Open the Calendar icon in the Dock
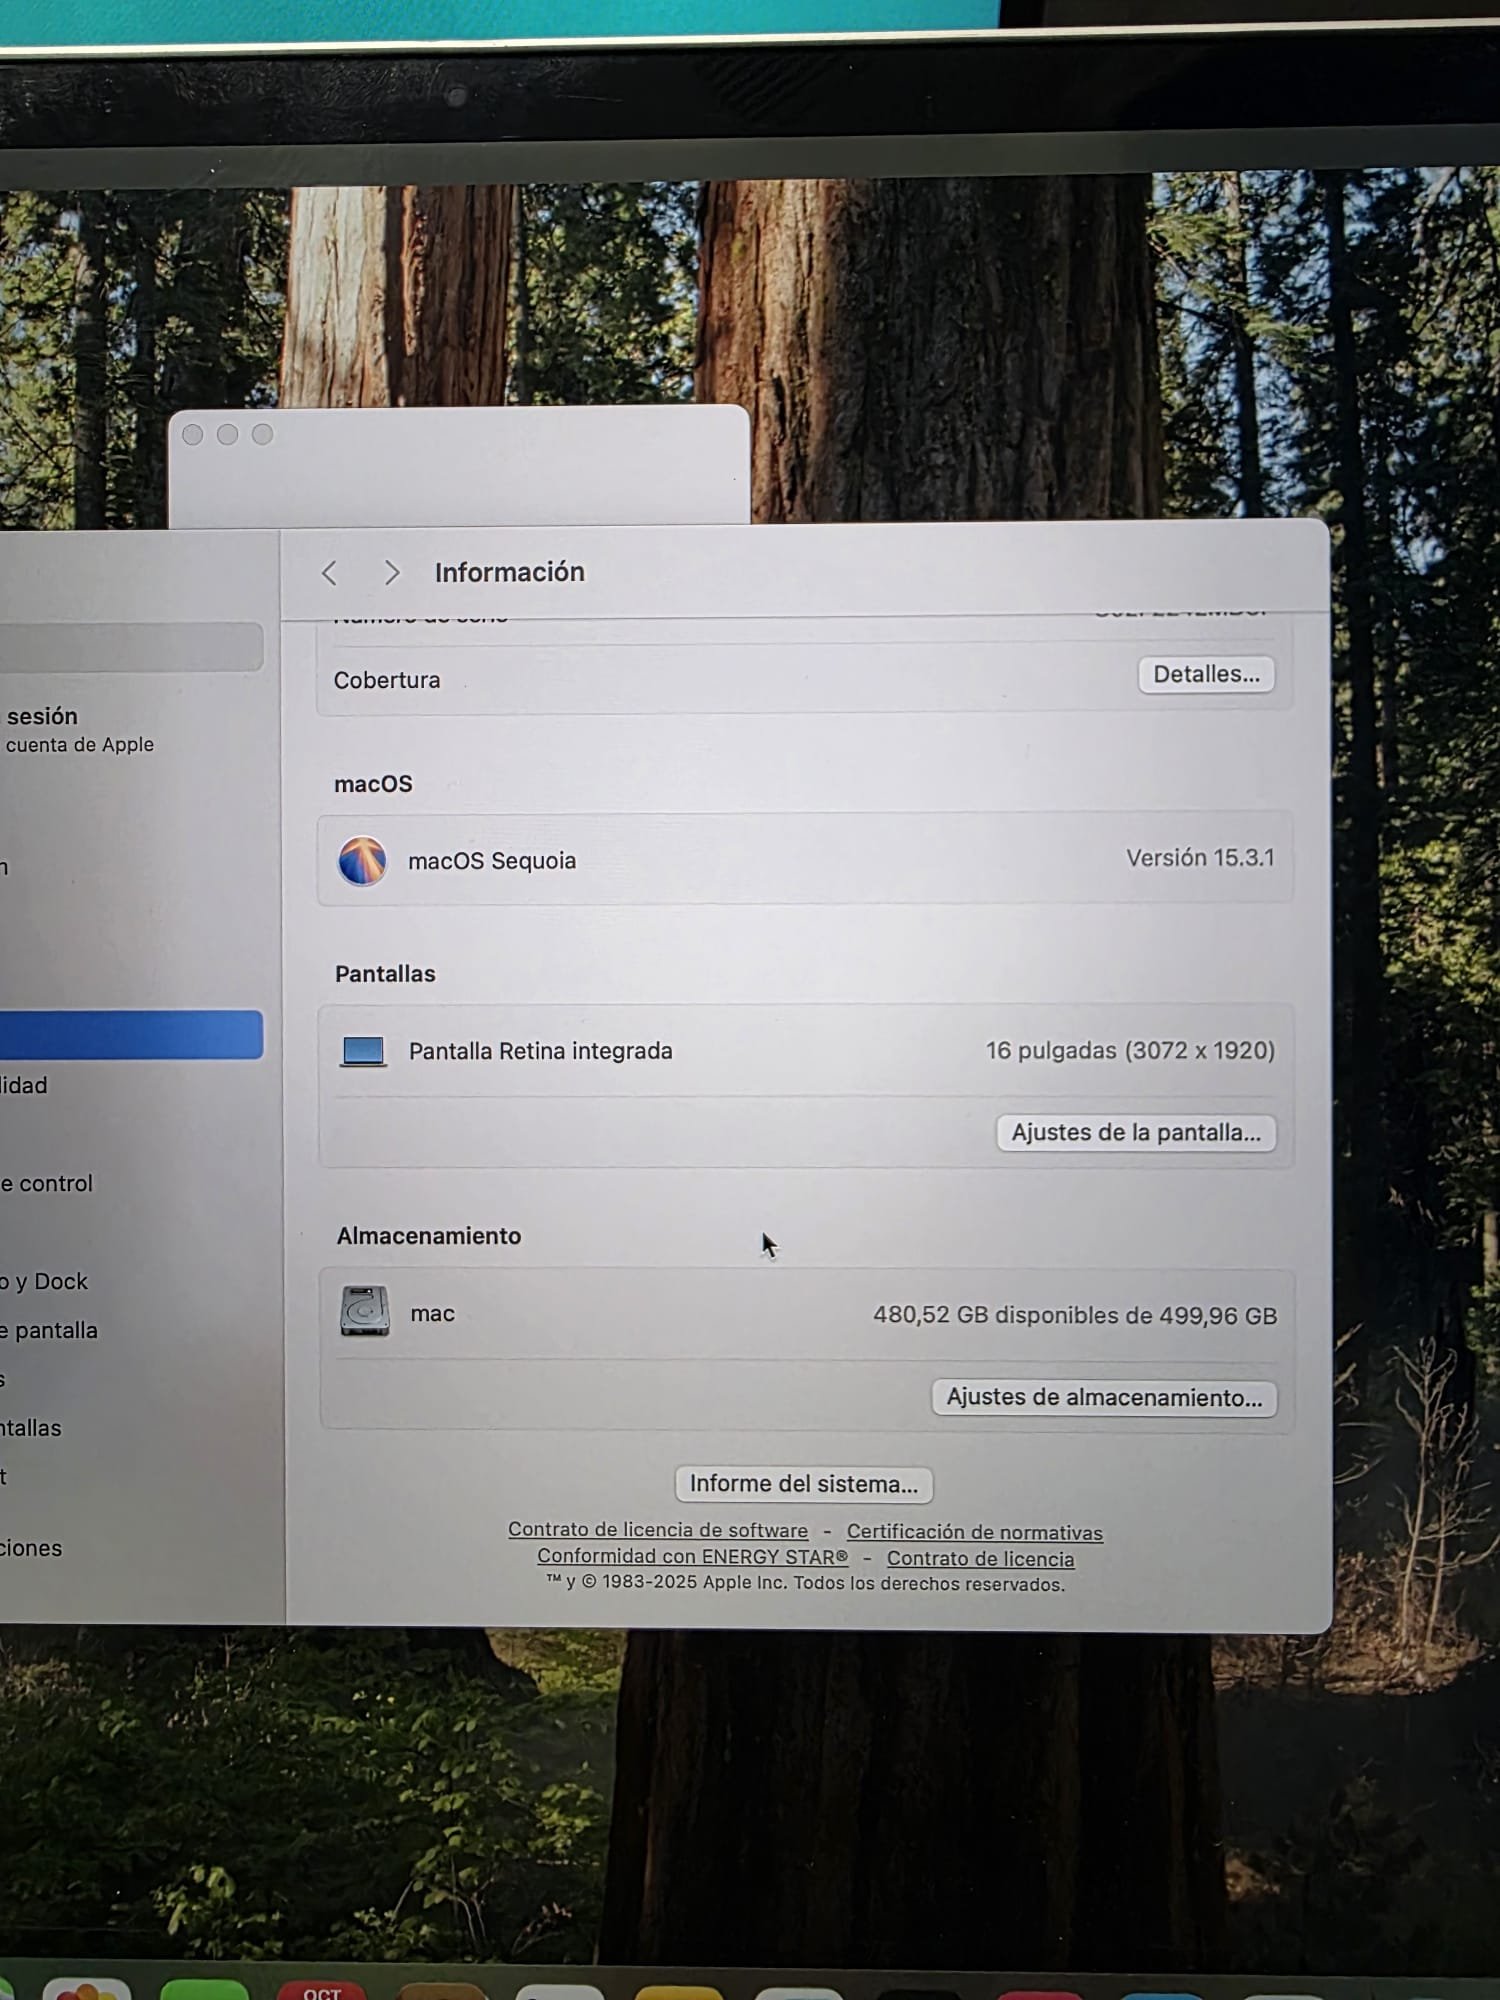This screenshot has width=1500, height=2000. point(322,1989)
